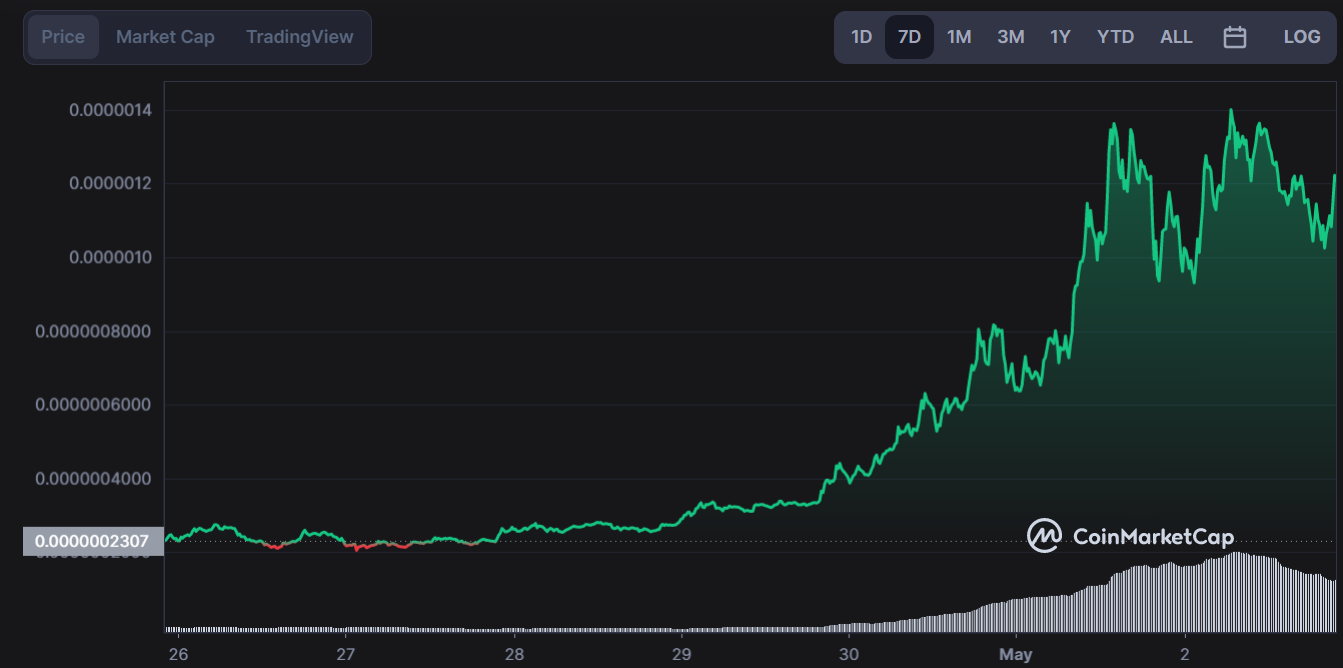This screenshot has height=668, width=1343.
Task: Switch to the 1M timeframe
Action: pyautogui.click(x=958, y=36)
